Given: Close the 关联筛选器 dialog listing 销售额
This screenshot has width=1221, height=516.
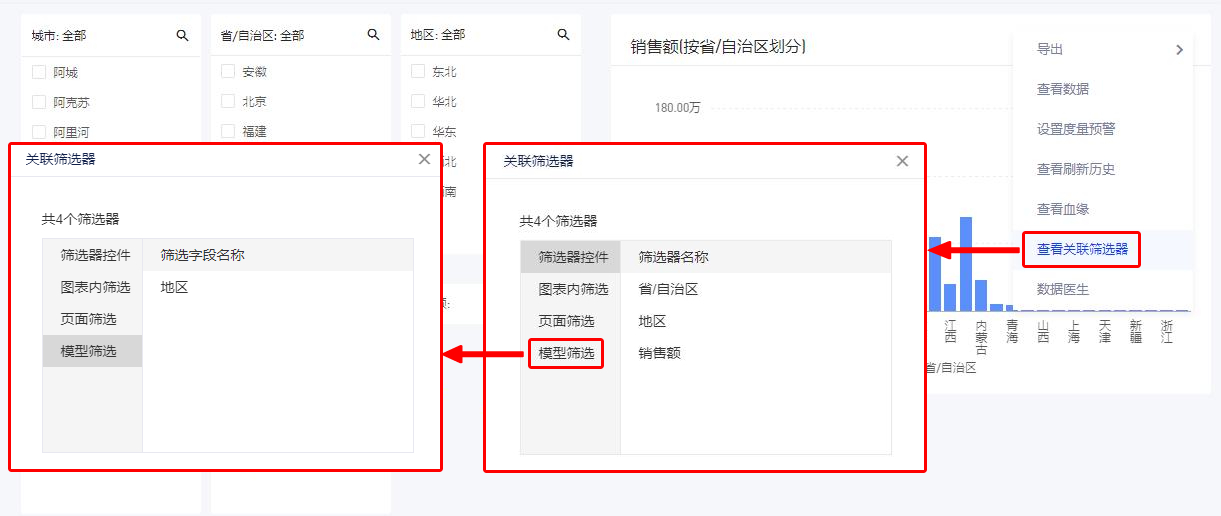Looking at the screenshot, I should [x=902, y=161].
